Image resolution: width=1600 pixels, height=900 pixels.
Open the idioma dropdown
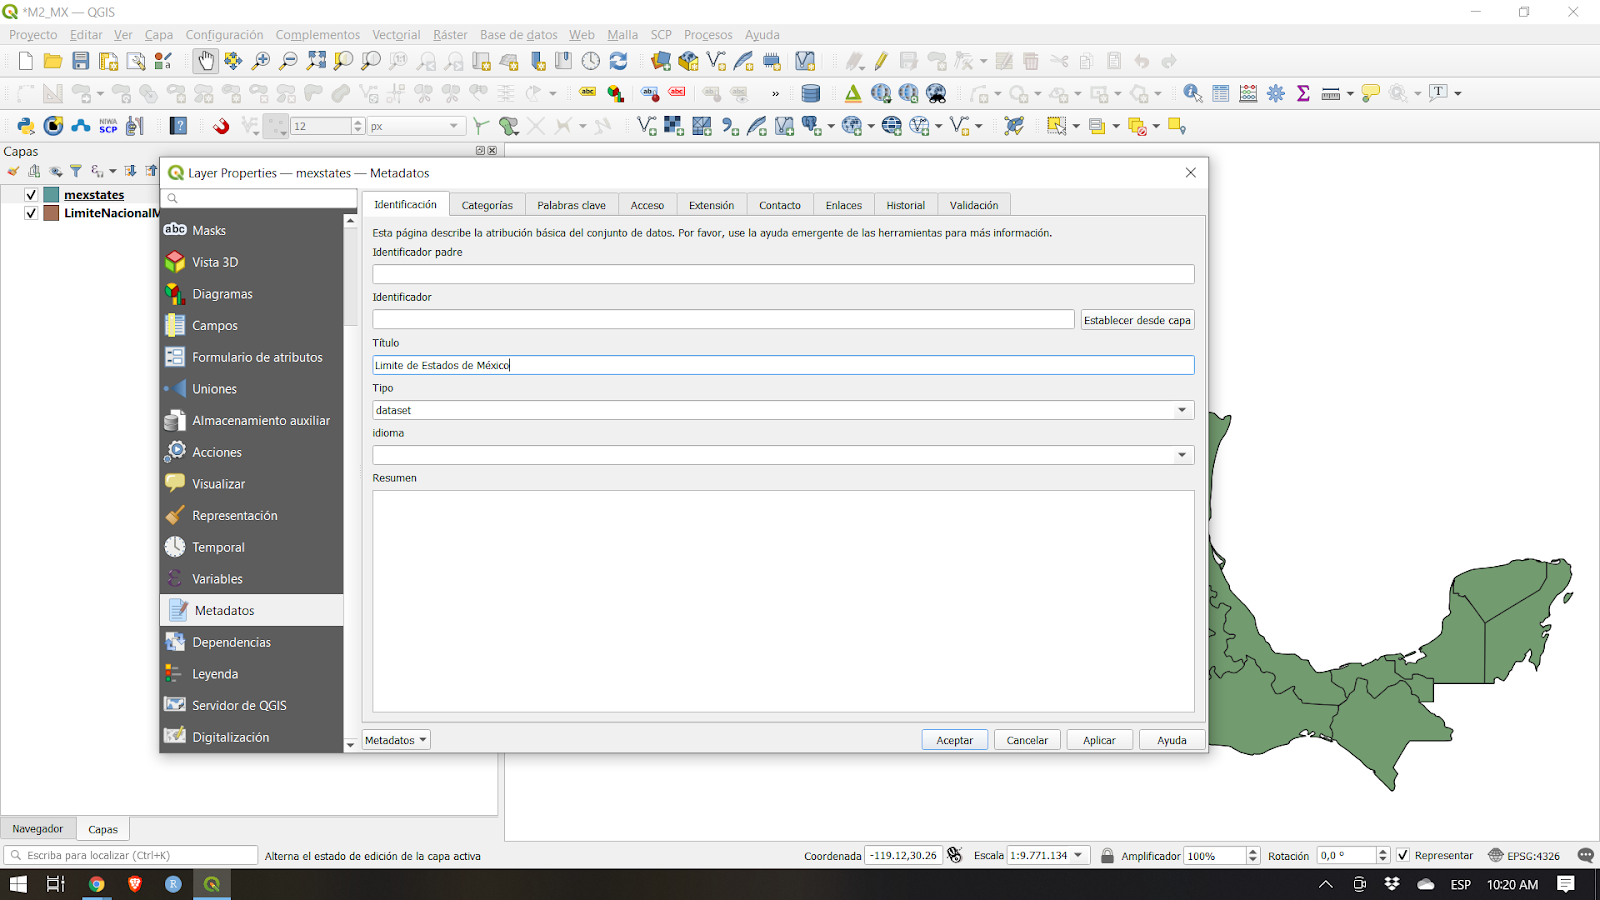coord(783,455)
